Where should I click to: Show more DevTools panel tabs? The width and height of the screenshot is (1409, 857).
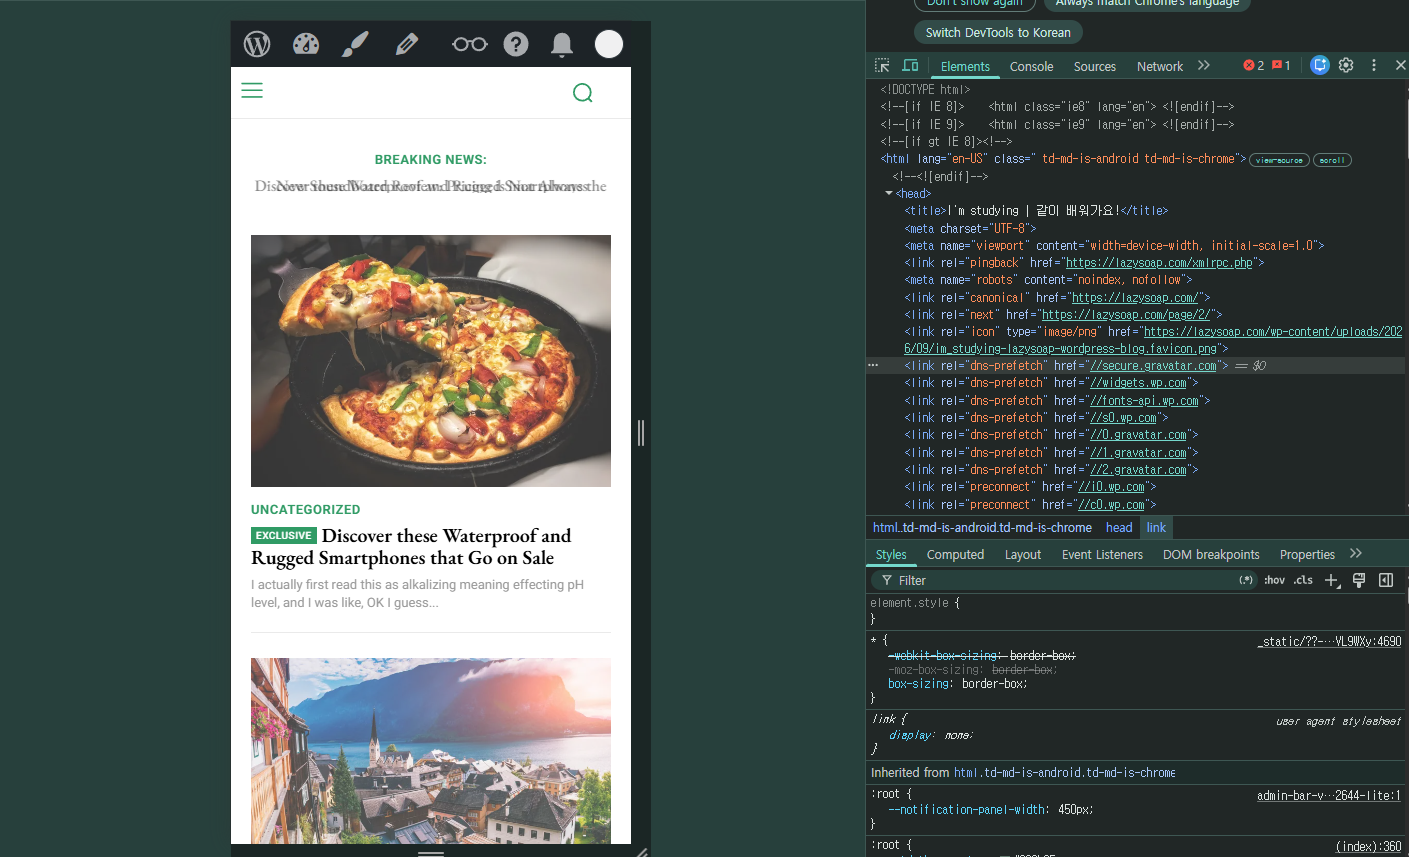point(1204,65)
